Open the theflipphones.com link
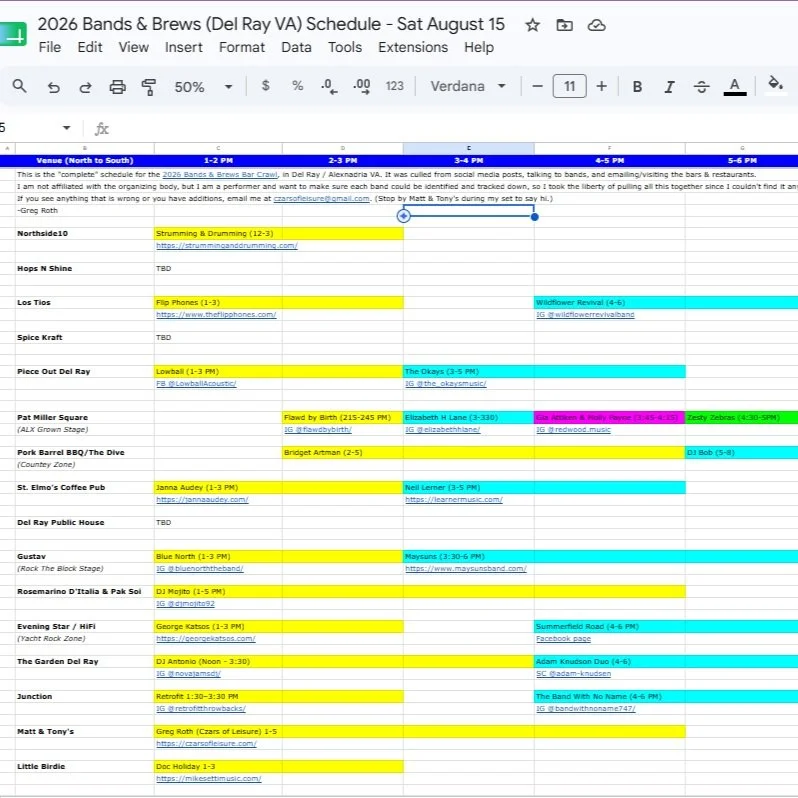 coord(216,315)
